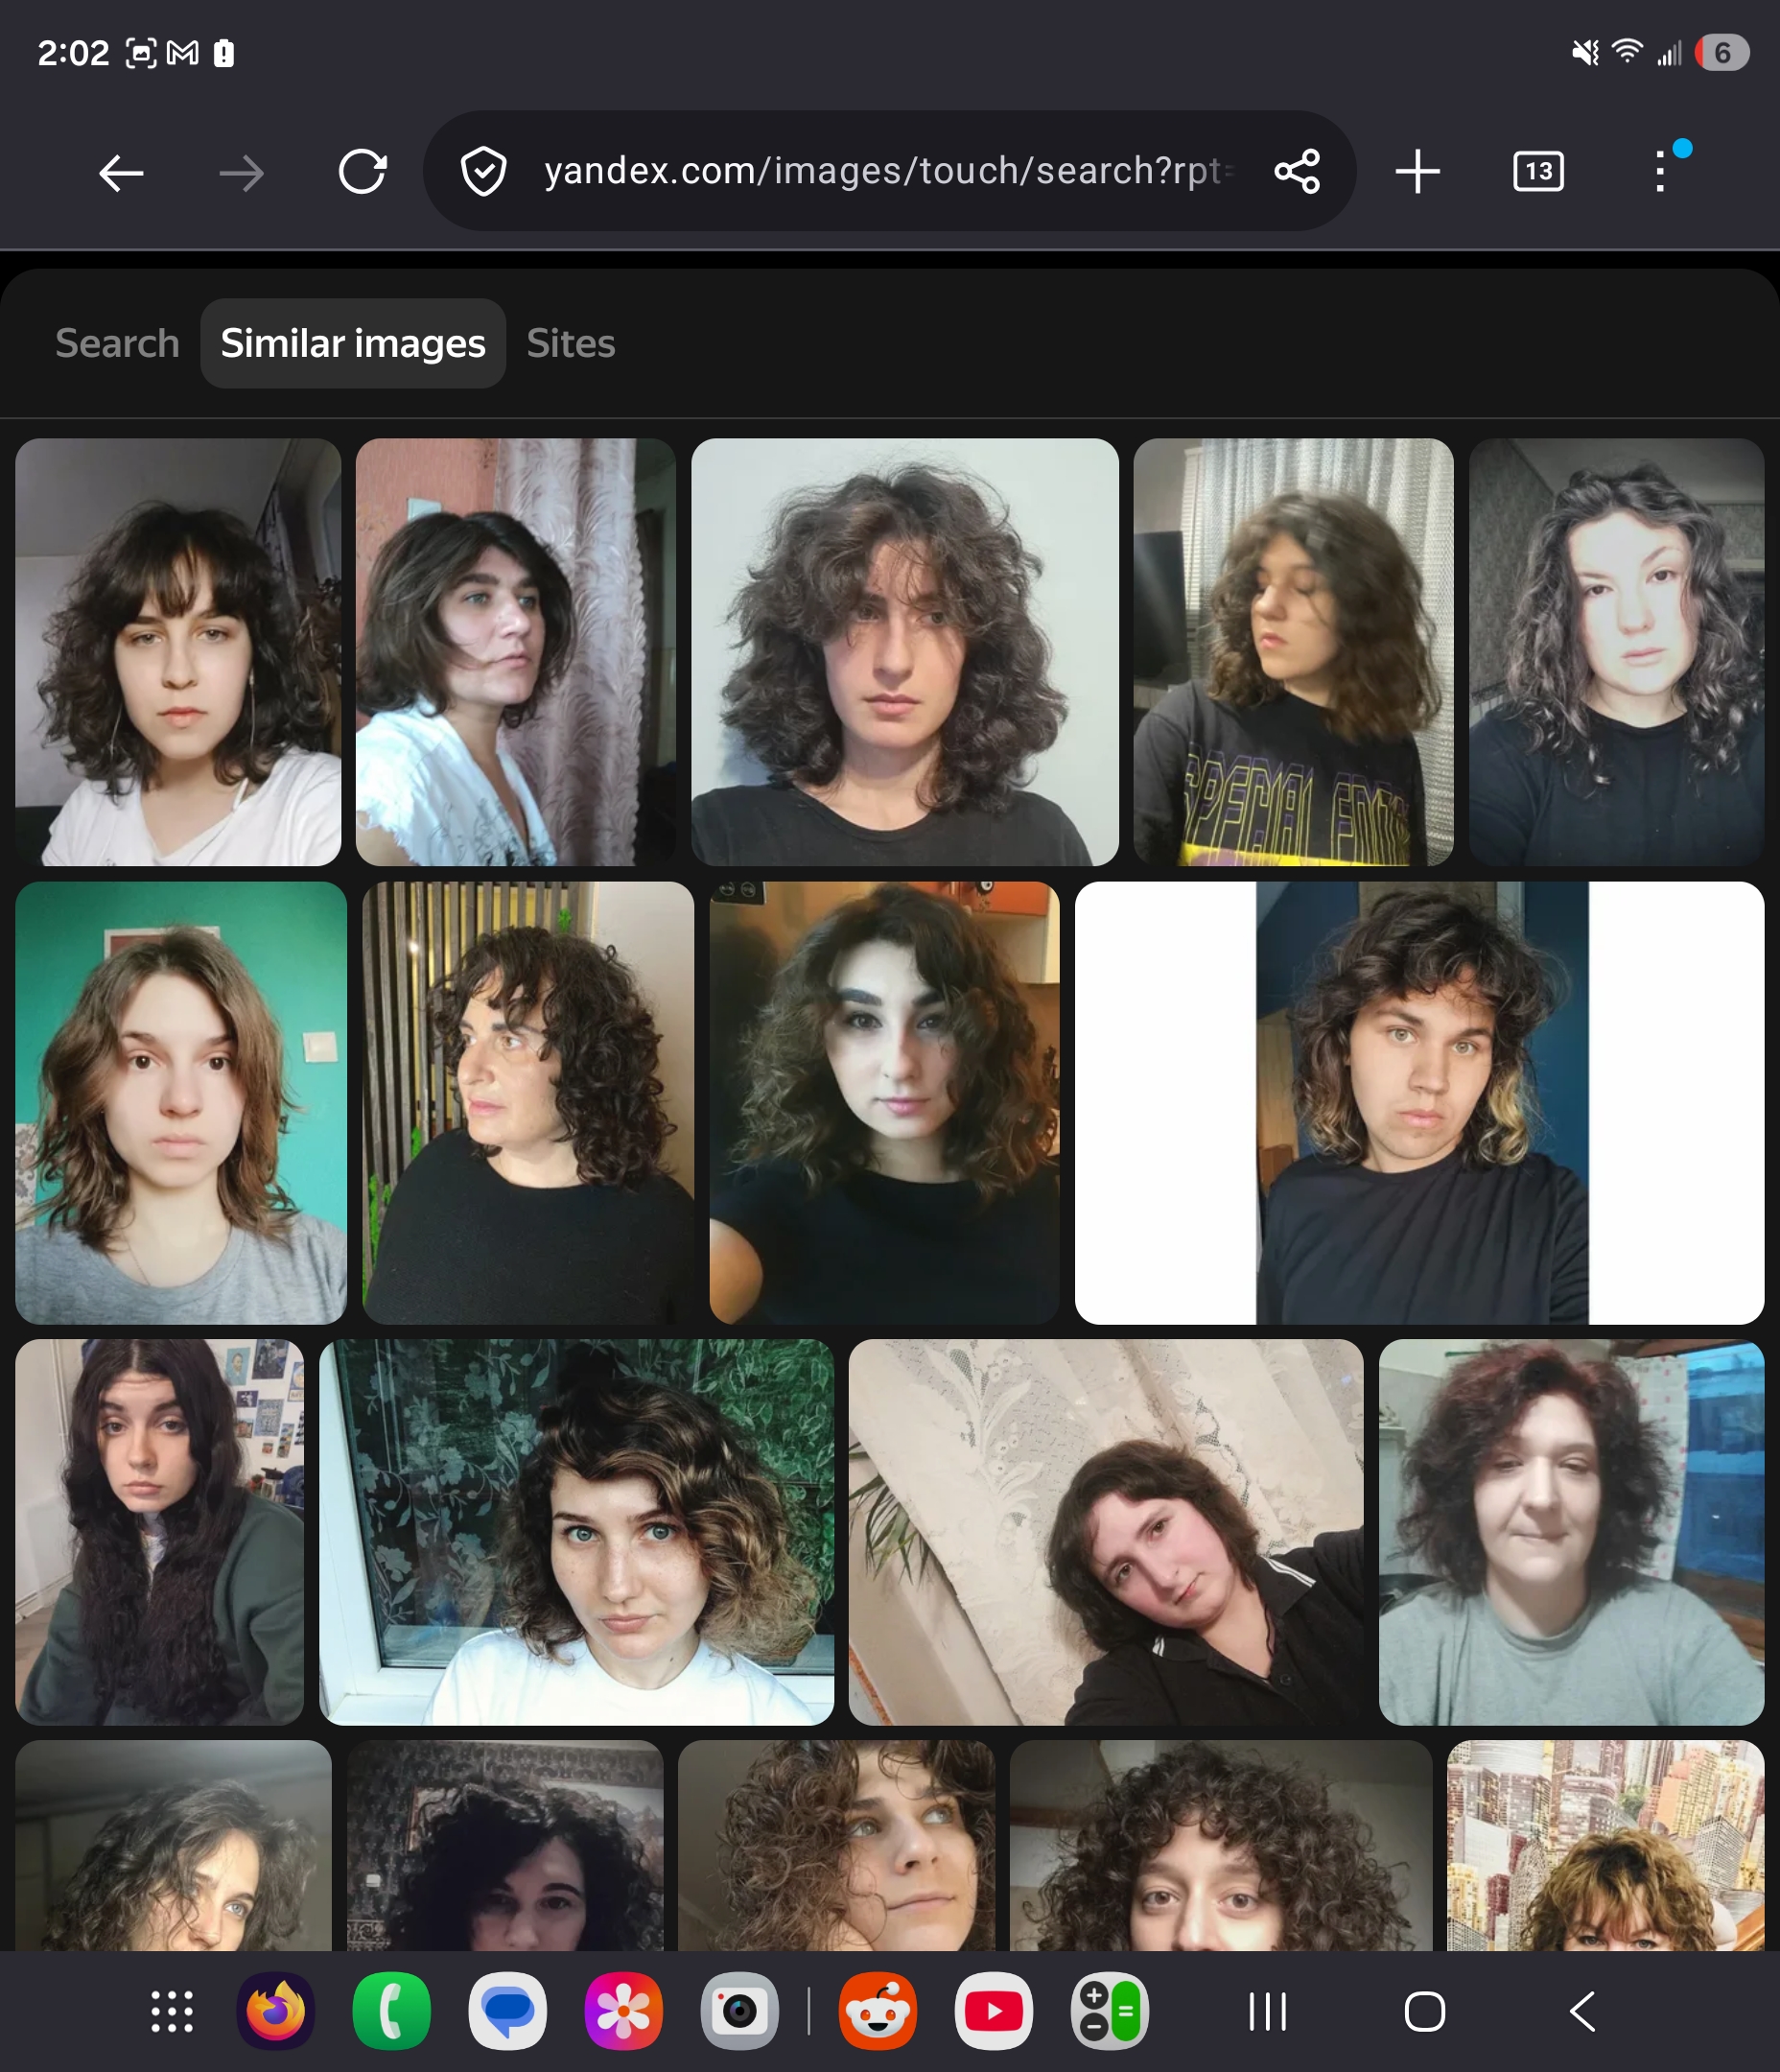The image size is (1780, 2072).
Task: Open the Messages chat app
Action: pyautogui.click(x=508, y=2011)
